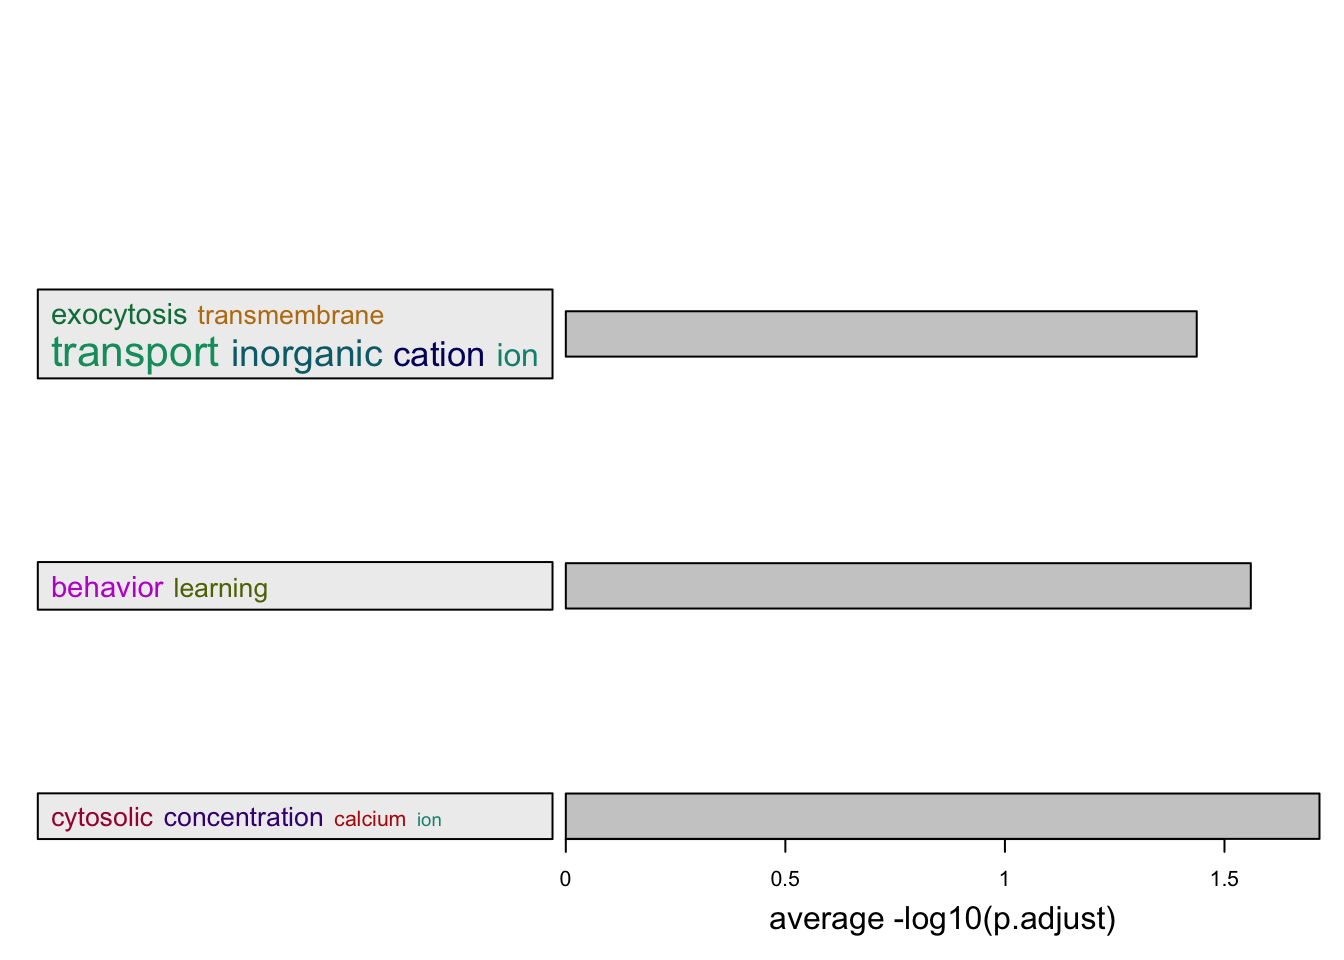The width and height of the screenshot is (1344, 960).
Task: Select the dark blue word 'cation'
Action: coord(439,355)
